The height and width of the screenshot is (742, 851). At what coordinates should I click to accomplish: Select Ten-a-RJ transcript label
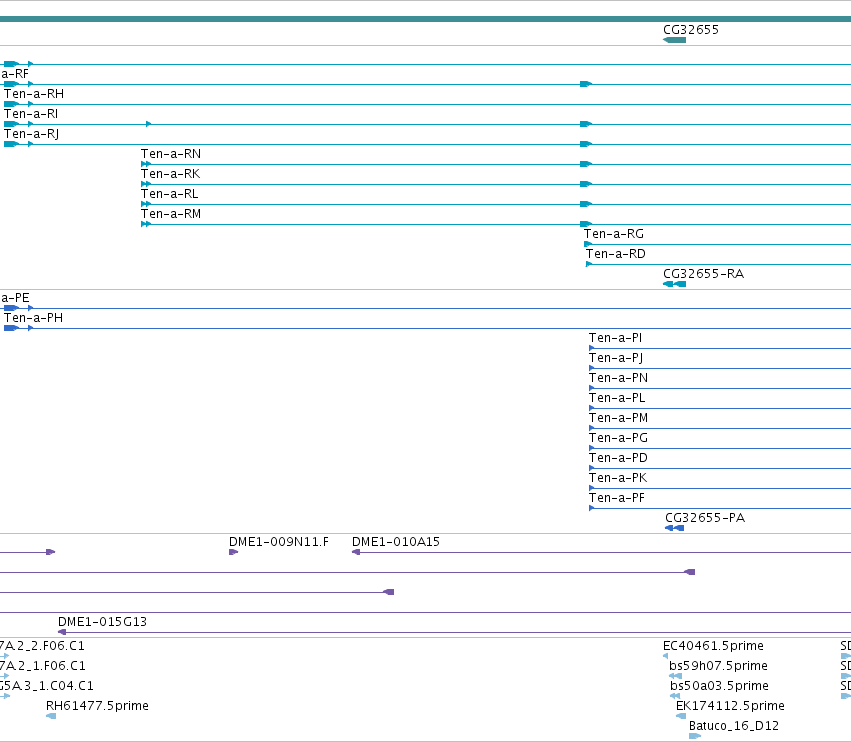pos(31,134)
